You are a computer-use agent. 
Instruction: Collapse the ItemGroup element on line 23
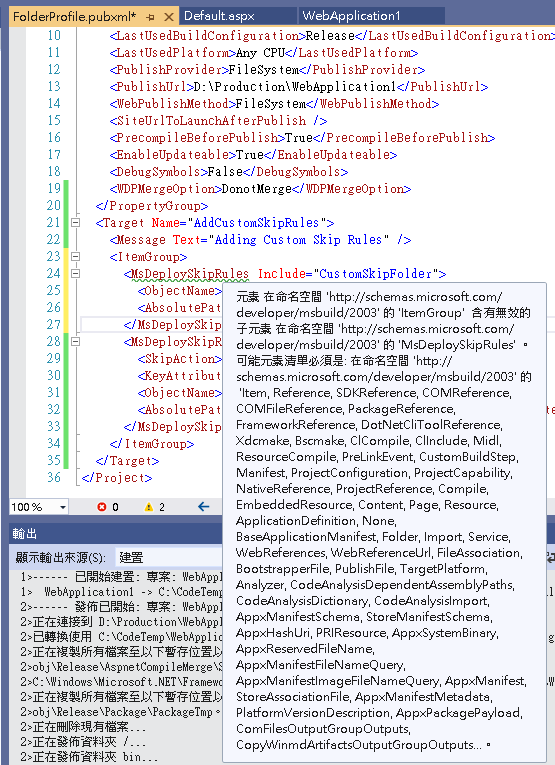coord(76,257)
